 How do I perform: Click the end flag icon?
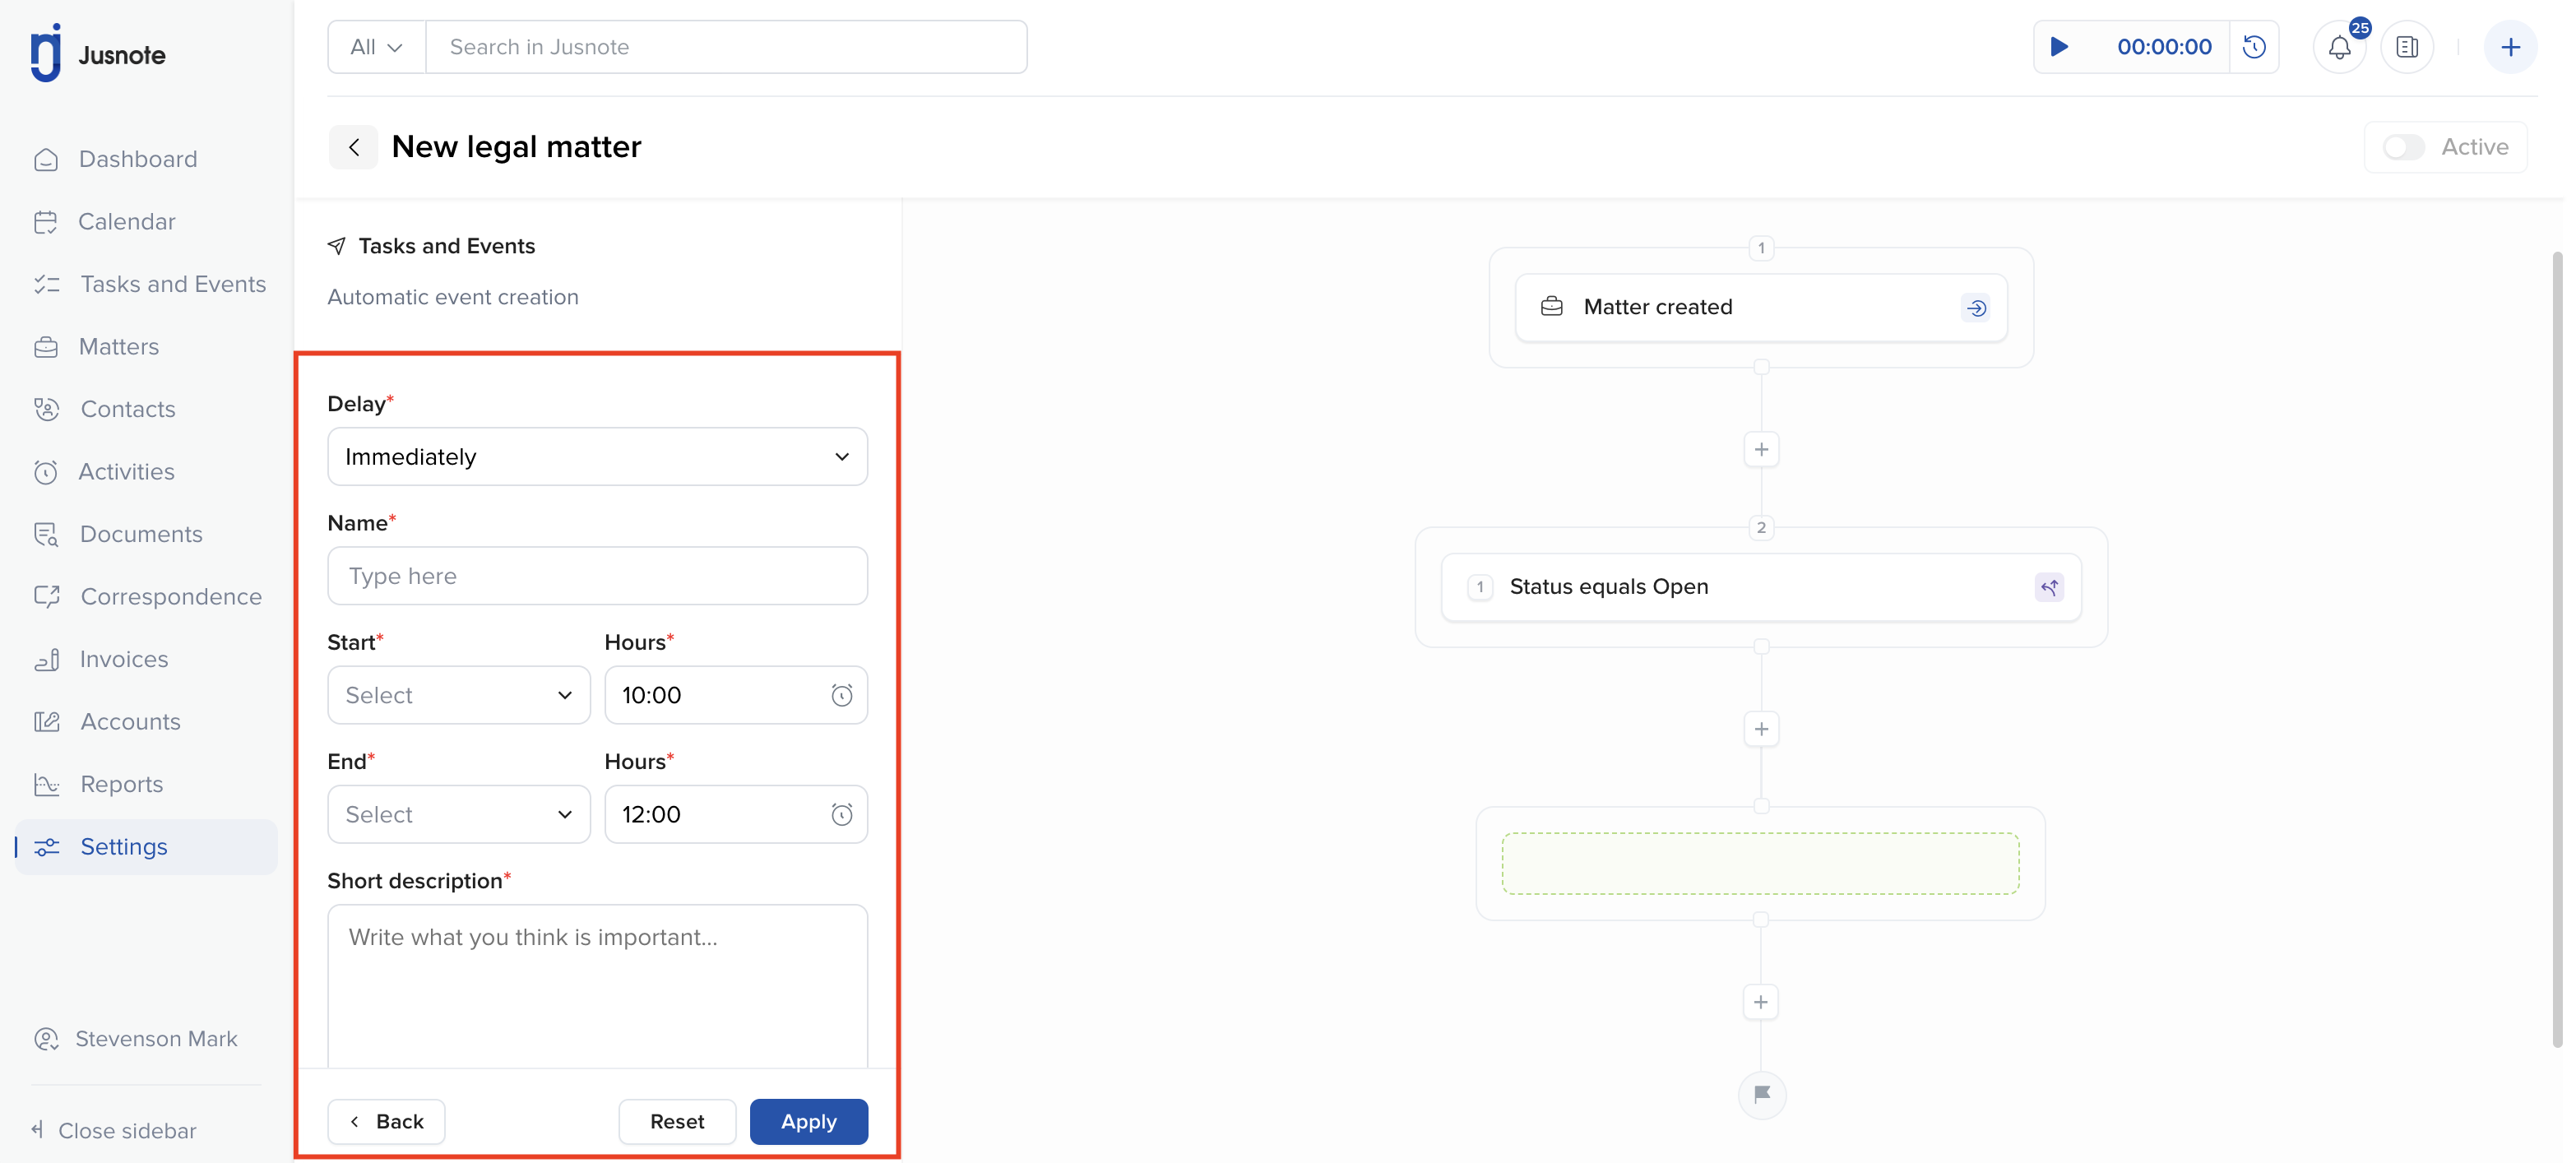point(1761,1094)
